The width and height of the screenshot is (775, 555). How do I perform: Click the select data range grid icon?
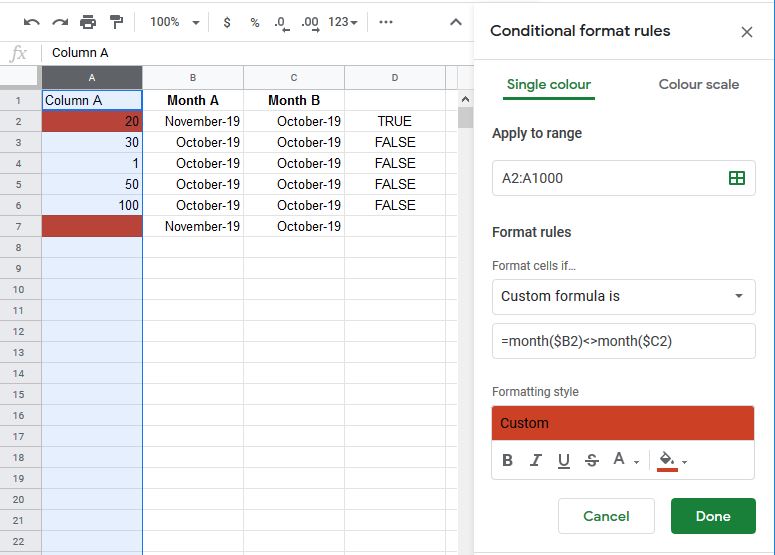(x=736, y=178)
